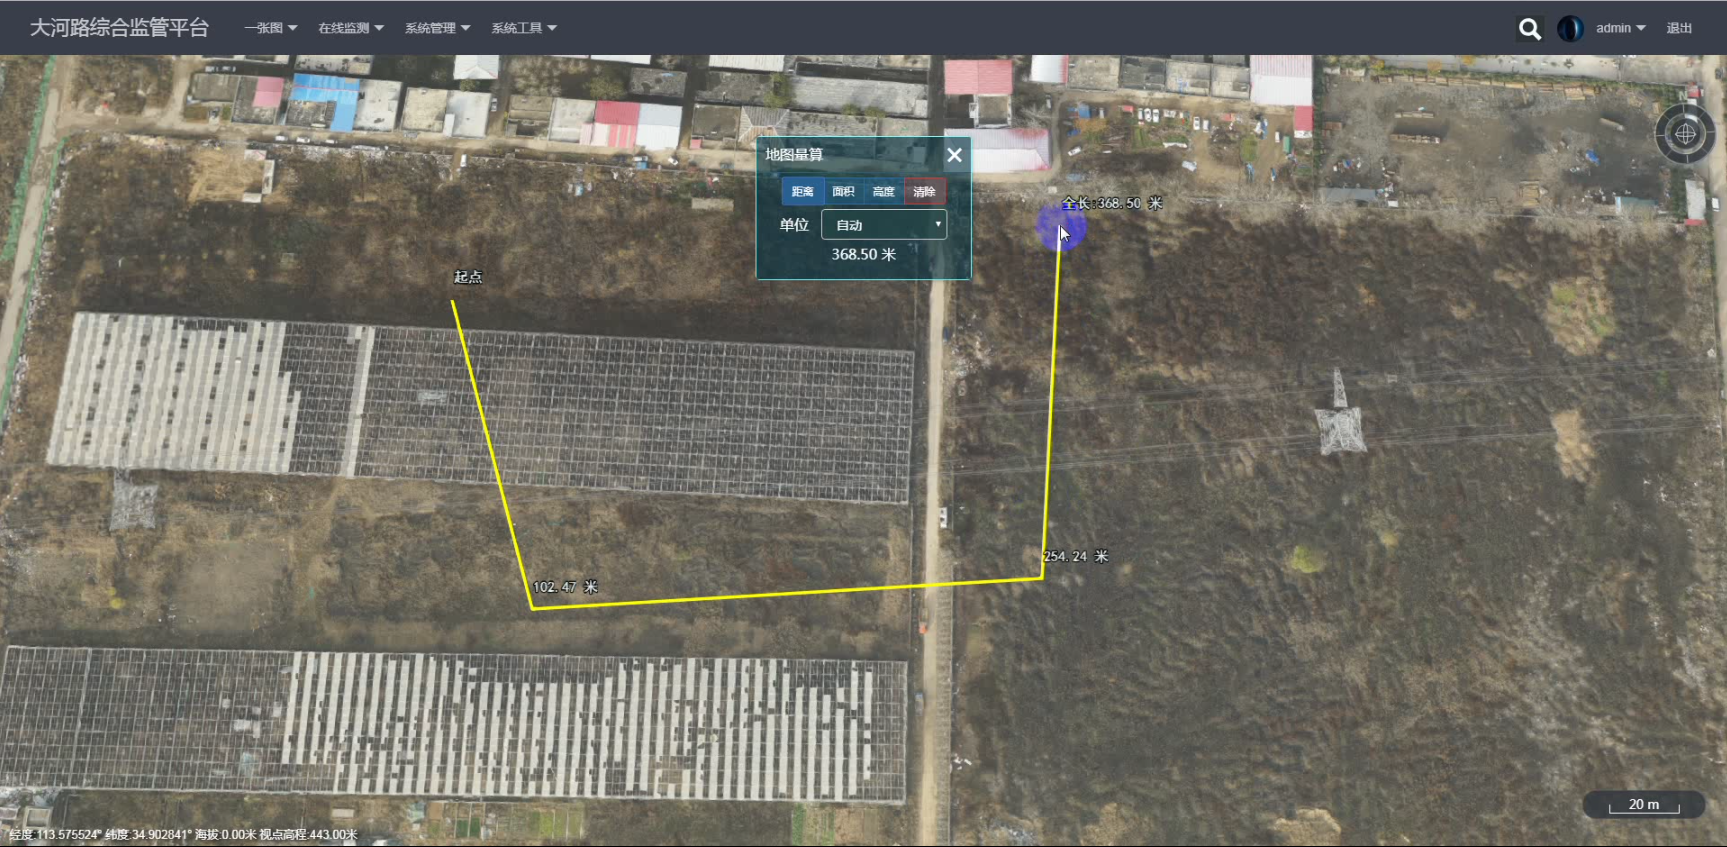Image resolution: width=1727 pixels, height=847 pixels.
Task: Click the 大河路综合监管平台 platform title
Action: [119, 28]
